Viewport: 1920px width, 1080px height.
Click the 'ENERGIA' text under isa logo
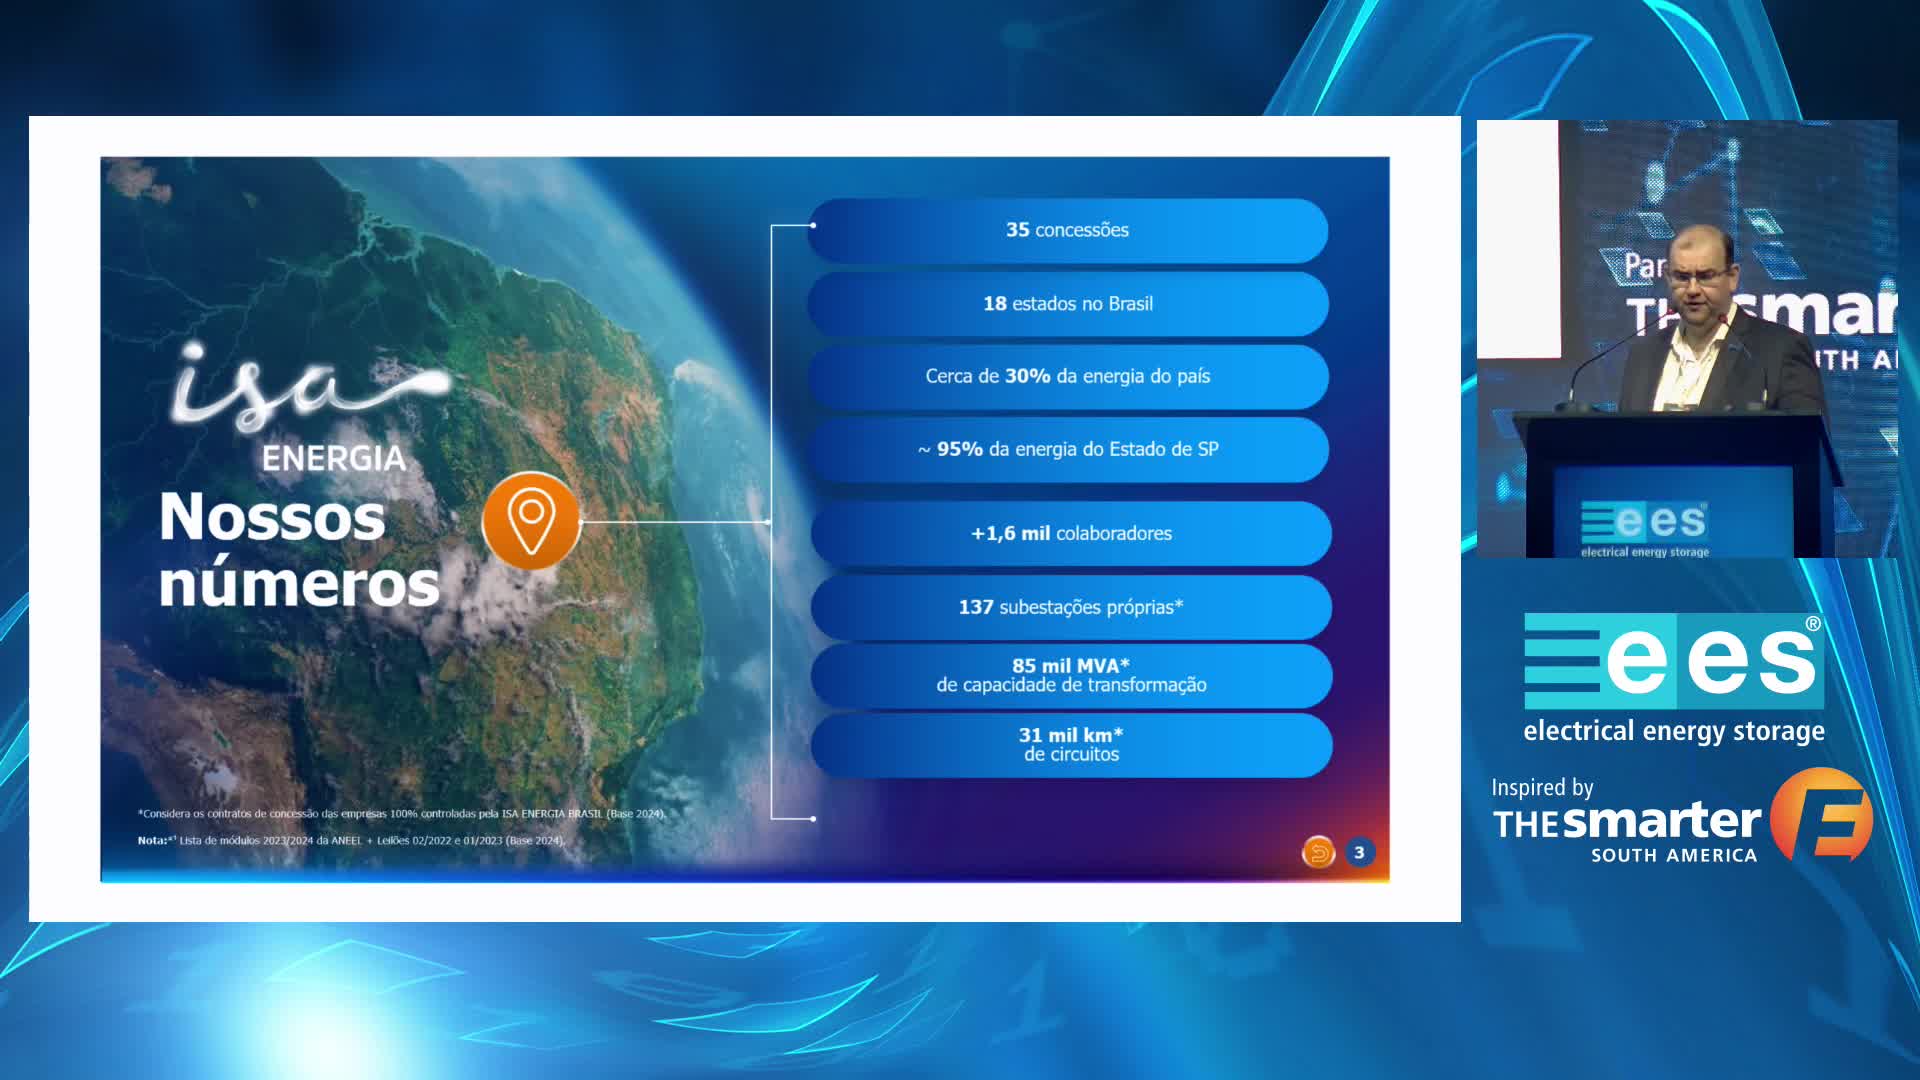point(334,459)
